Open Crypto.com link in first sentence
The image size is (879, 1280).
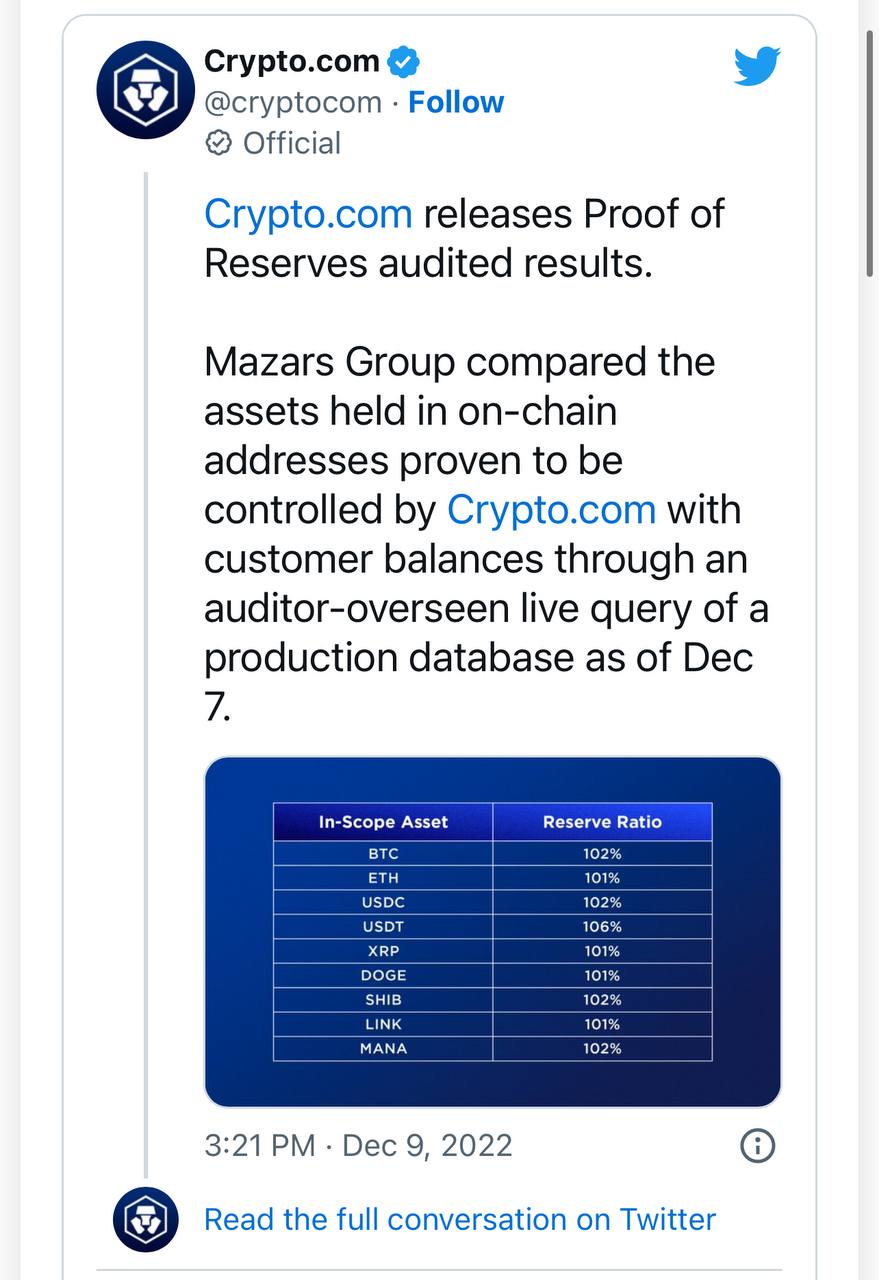click(308, 215)
